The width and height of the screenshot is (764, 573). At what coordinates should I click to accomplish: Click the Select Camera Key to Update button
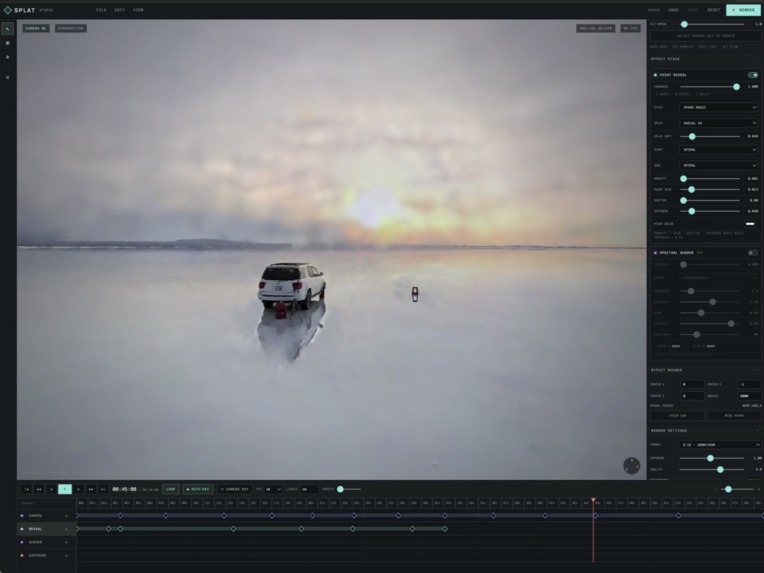[x=706, y=36]
